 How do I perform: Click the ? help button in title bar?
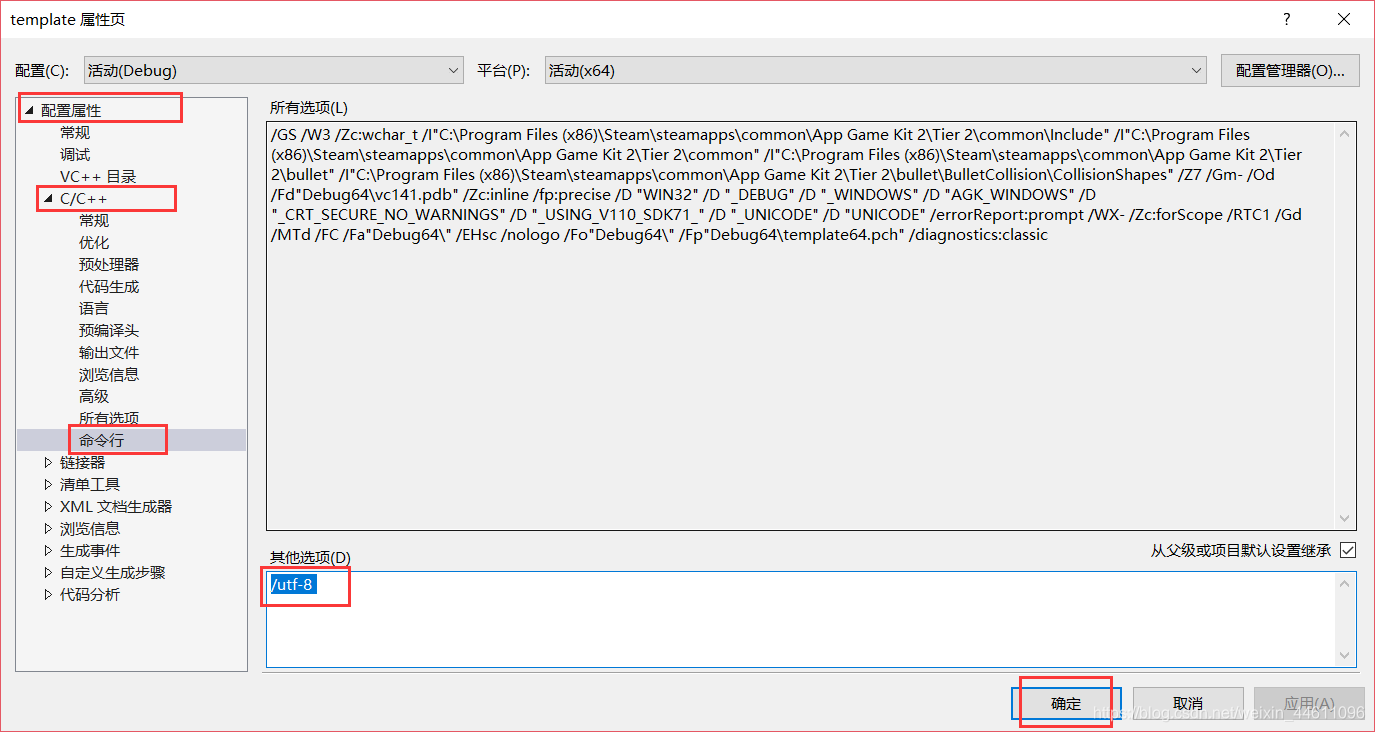click(1287, 19)
